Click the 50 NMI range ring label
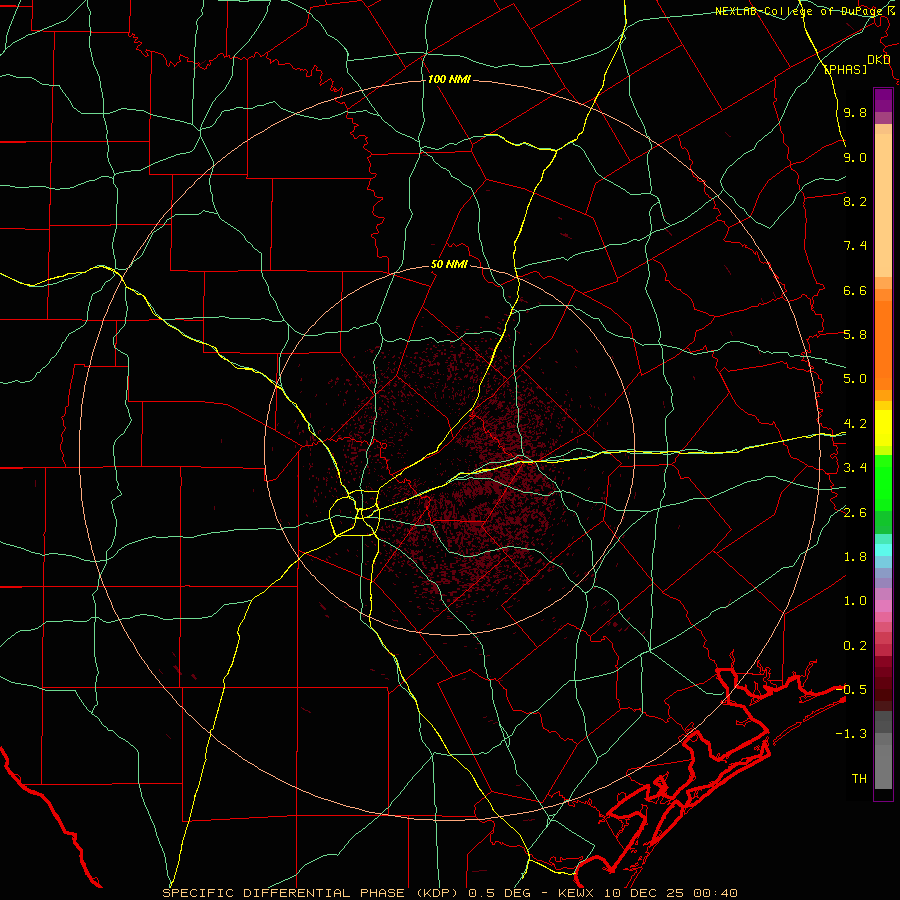Screen dimensions: 900x900 [449, 265]
